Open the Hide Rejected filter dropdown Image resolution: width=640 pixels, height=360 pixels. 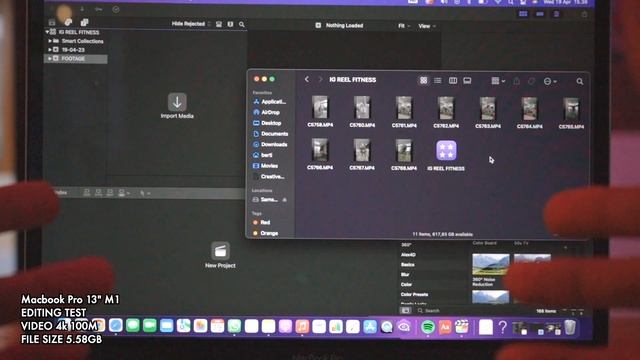click(x=191, y=24)
